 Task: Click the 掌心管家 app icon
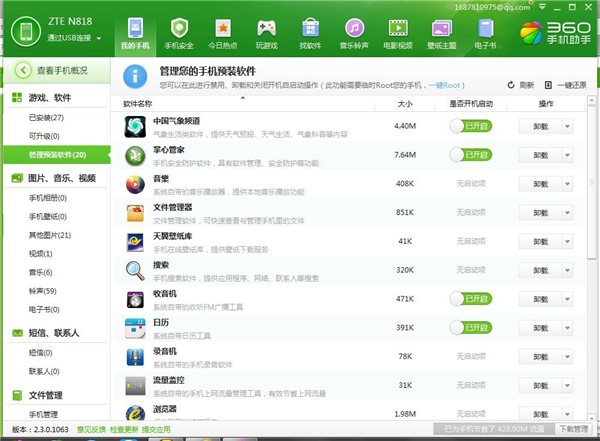coord(135,155)
